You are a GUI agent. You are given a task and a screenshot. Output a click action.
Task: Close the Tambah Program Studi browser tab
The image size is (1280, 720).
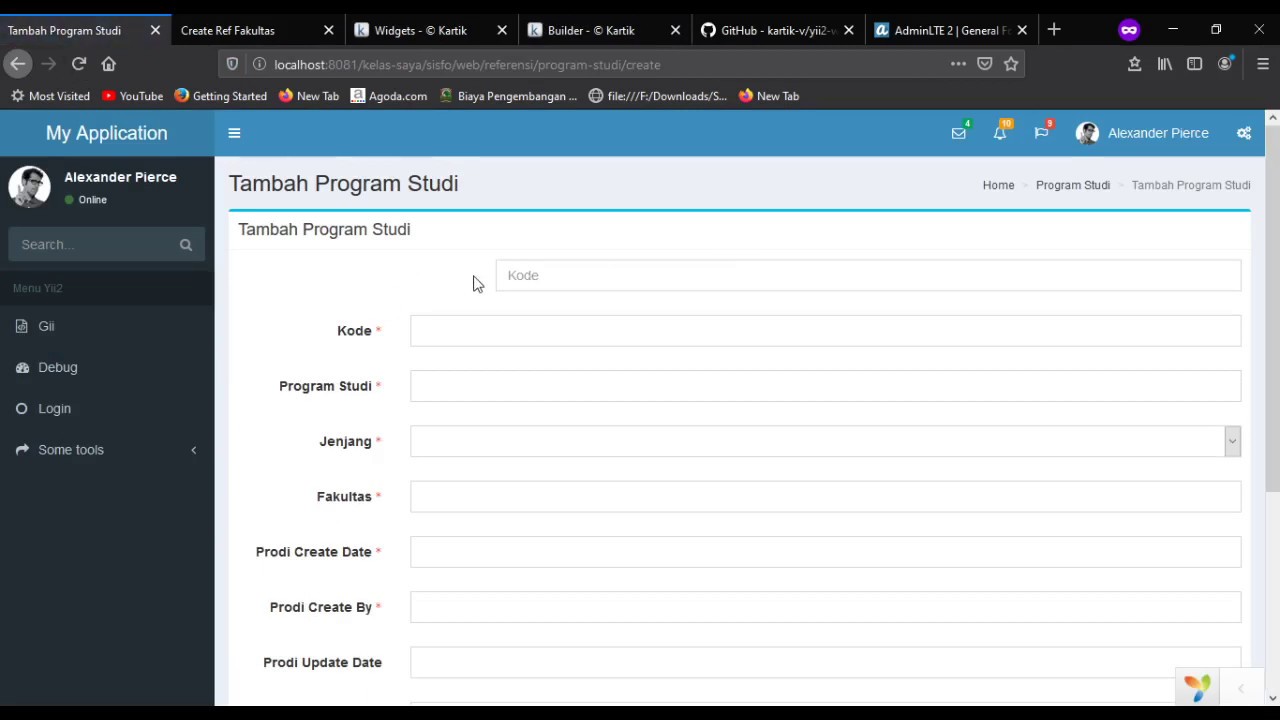click(x=155, y=30)
